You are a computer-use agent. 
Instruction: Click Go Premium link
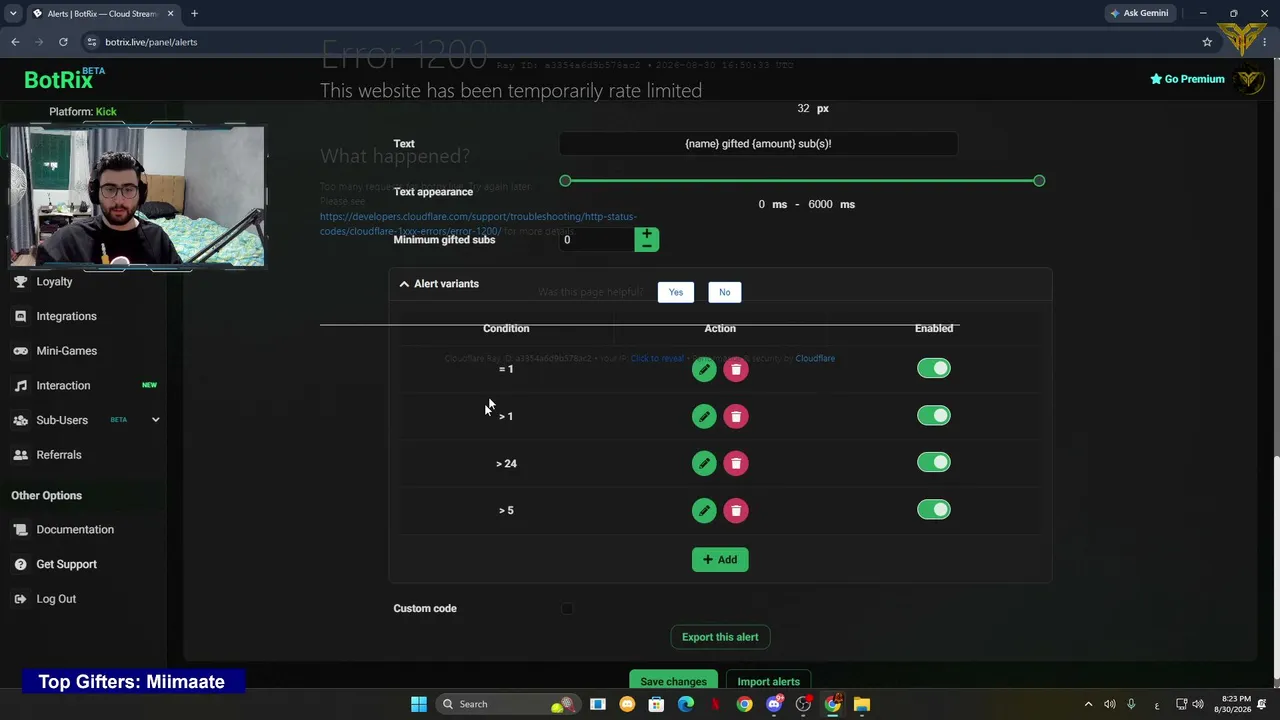click(1187, 79)
